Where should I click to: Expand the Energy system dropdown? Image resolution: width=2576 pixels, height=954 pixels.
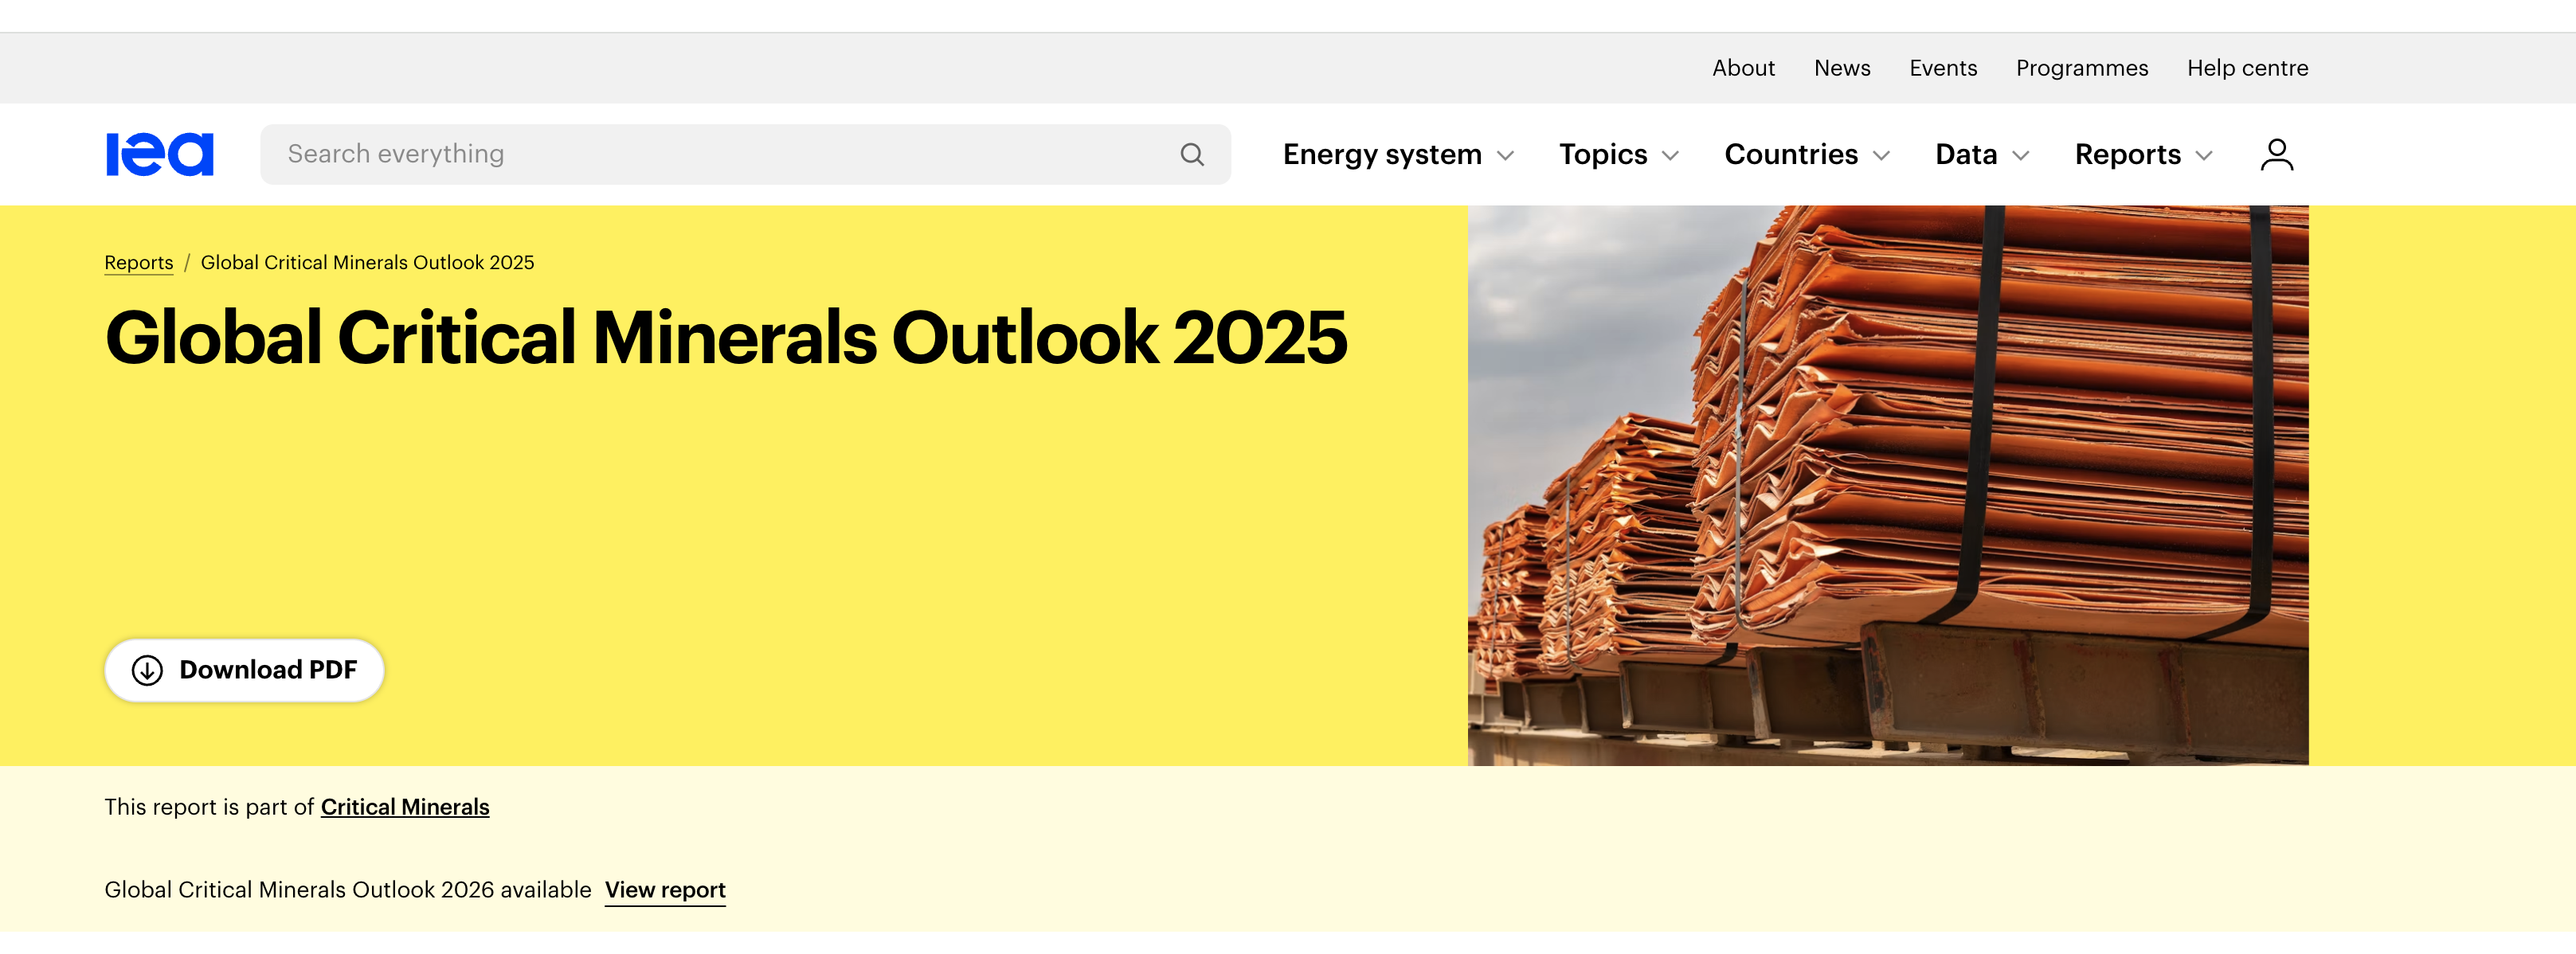click(x=1399, y=154)
